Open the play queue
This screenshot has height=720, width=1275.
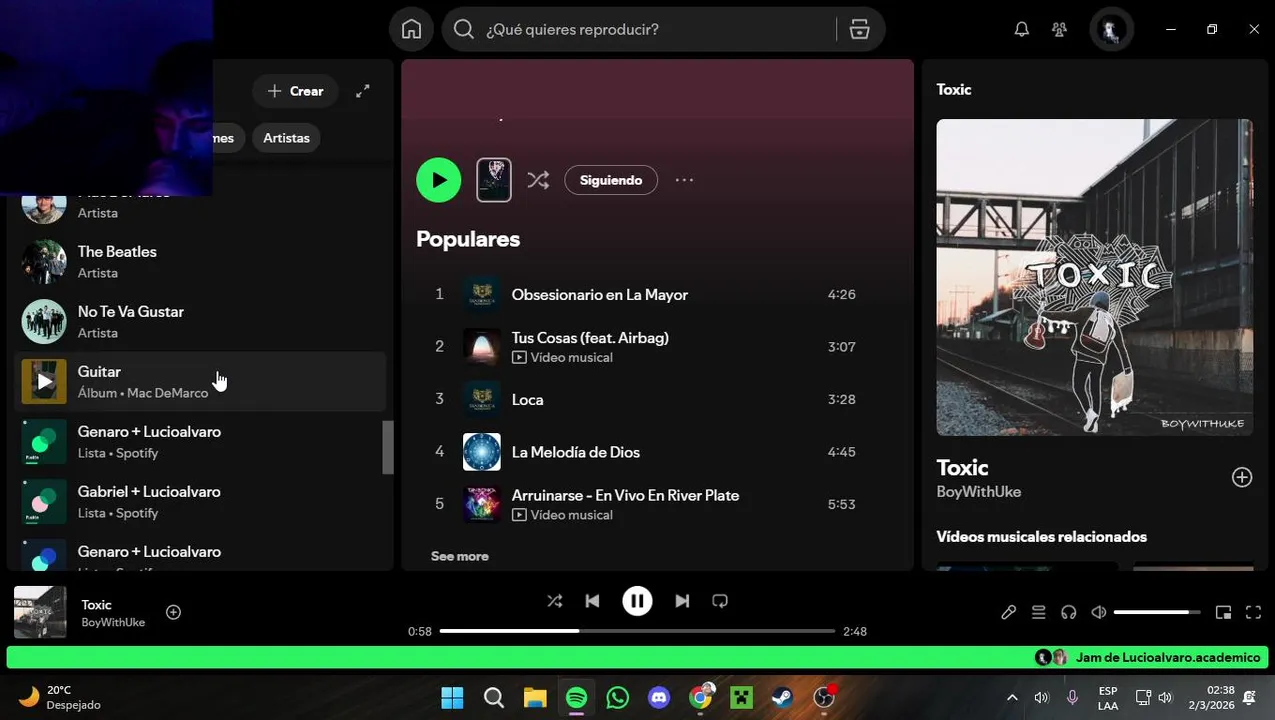tap(1038, 612)
